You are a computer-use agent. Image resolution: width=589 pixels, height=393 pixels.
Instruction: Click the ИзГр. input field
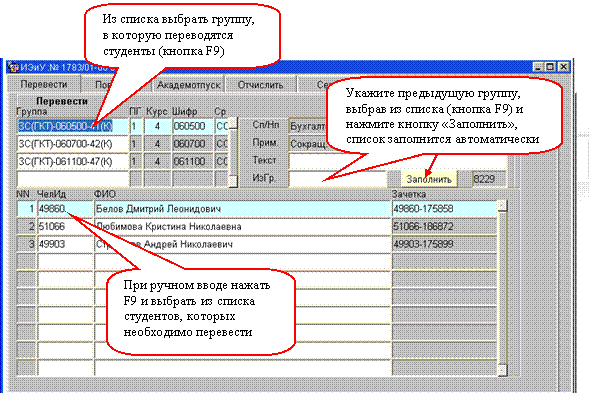point(337,179)
